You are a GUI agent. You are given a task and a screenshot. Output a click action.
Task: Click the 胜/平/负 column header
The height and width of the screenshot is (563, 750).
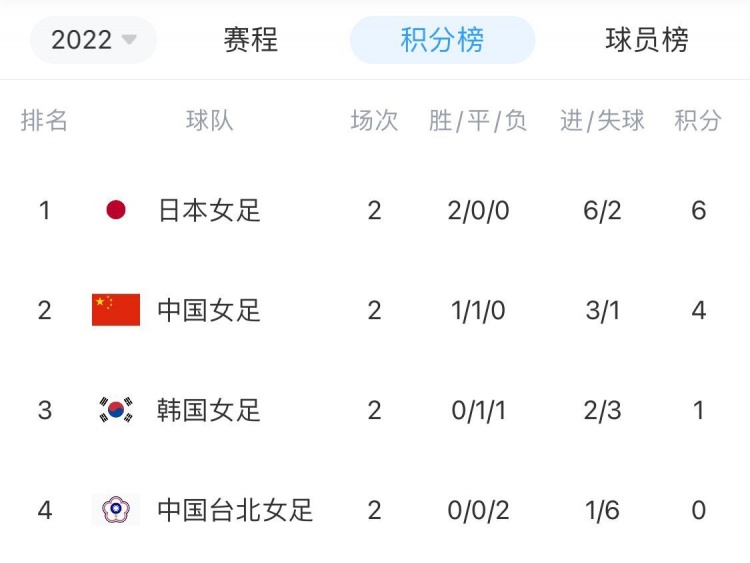pos(478,120)
